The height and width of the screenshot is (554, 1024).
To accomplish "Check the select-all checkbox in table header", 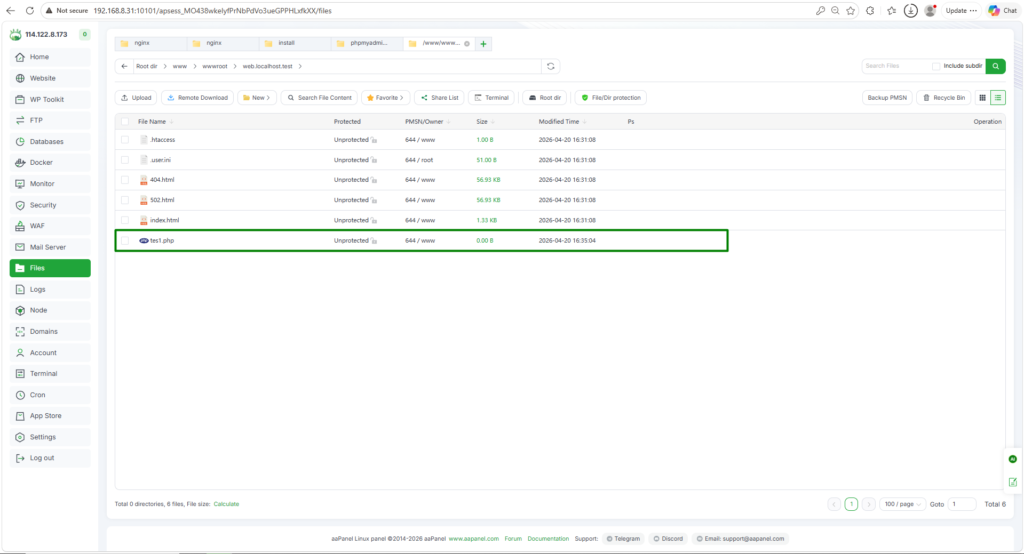I will [x=125, y=121].
